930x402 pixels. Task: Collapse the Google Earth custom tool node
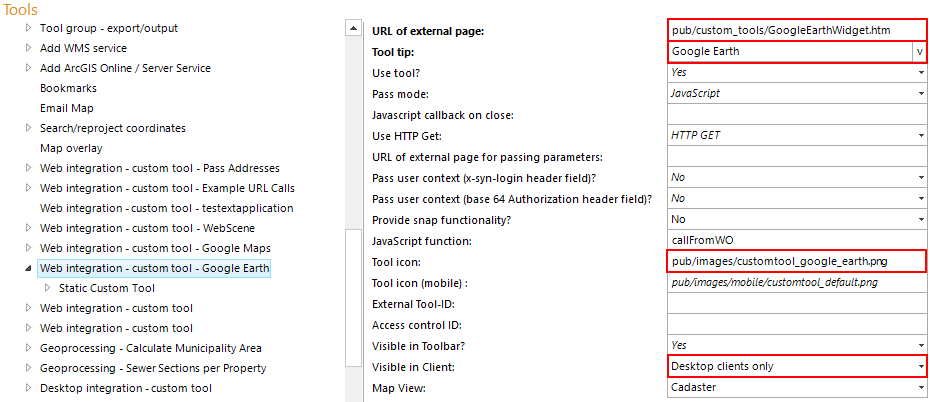click(x=28, y=268)
